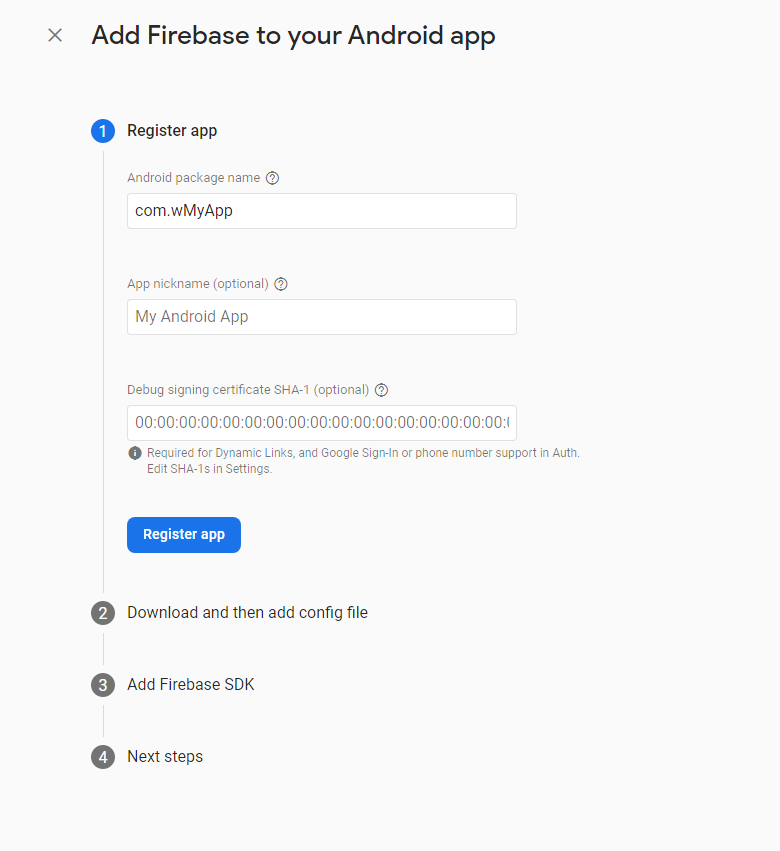This screenshot has height=851, width=780.
Task: Expand 'Download and then add config file' step
Action: (x=247, y=612)
